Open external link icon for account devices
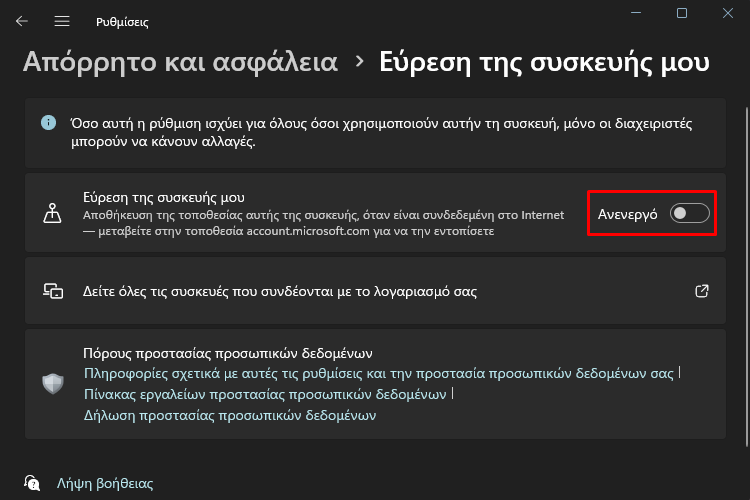 (702, 291)
